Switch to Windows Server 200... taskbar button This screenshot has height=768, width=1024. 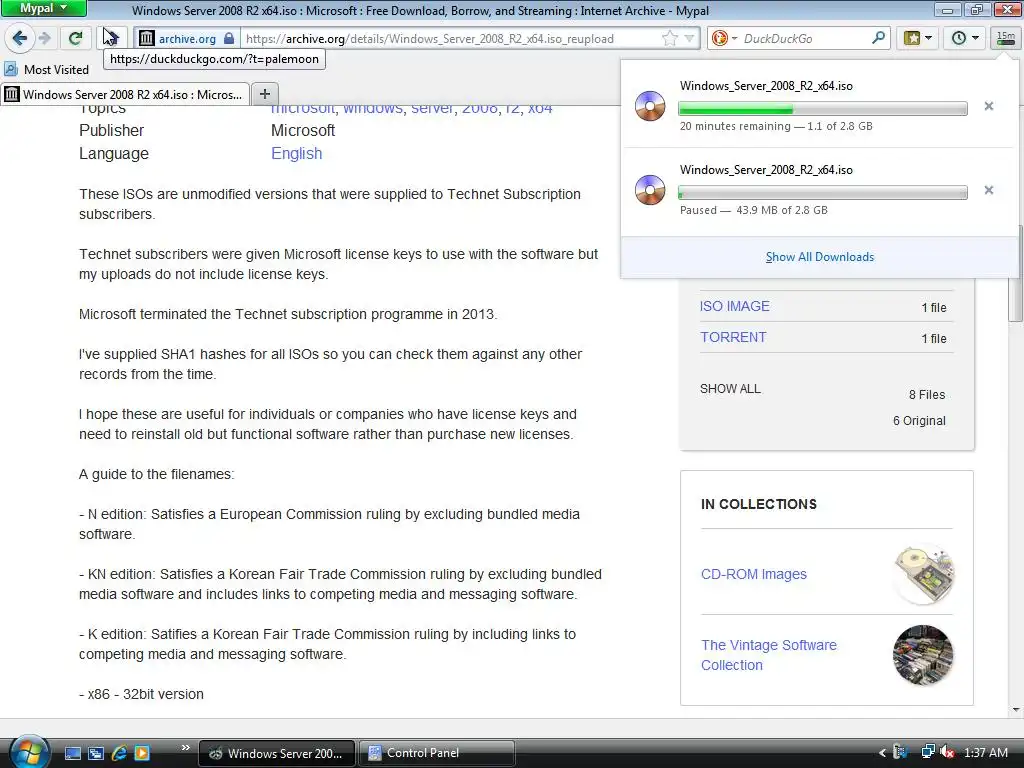276,753
